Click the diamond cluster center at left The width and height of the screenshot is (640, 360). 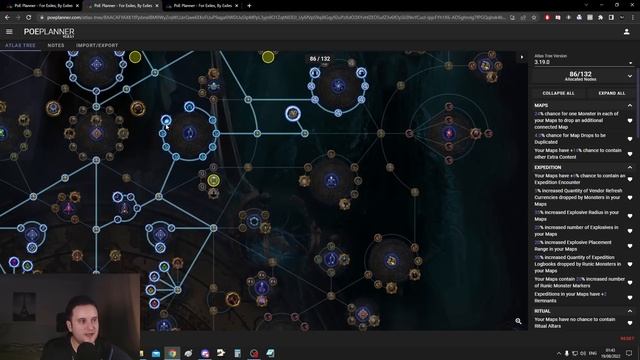click(96, 133)
